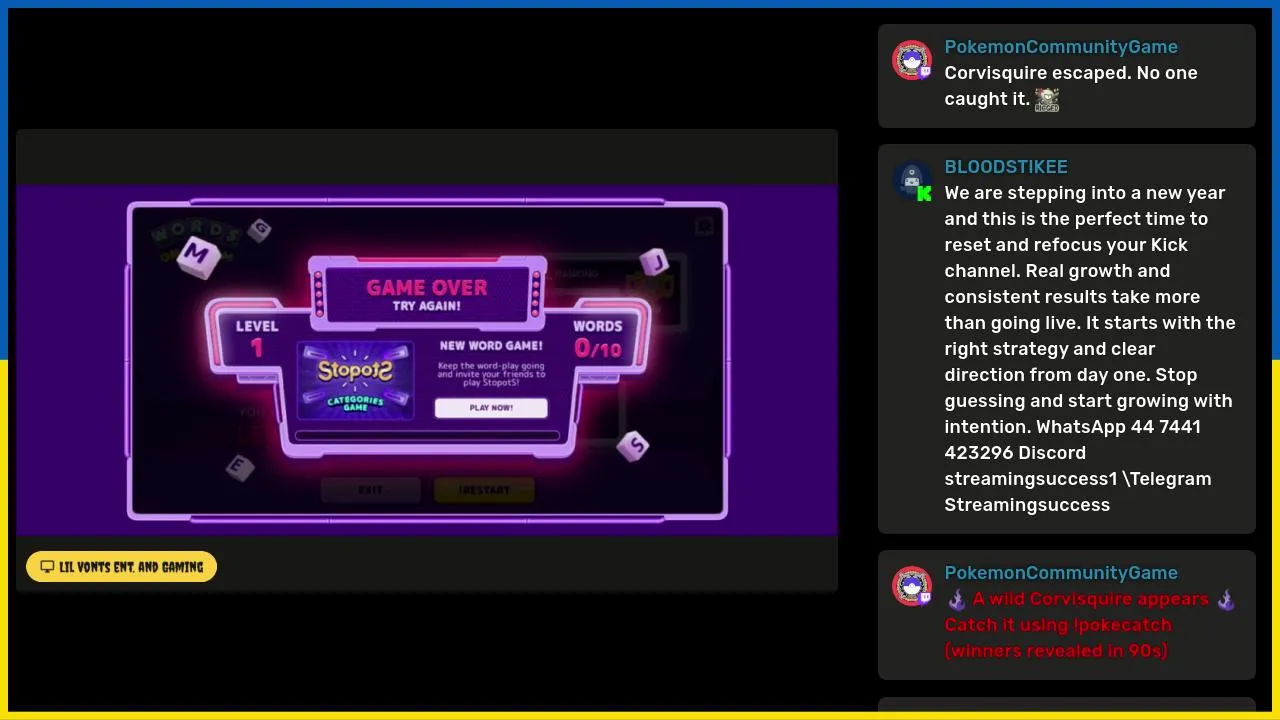
Task: Click the 'WORDS' label
Action: [x=598, y=326]
